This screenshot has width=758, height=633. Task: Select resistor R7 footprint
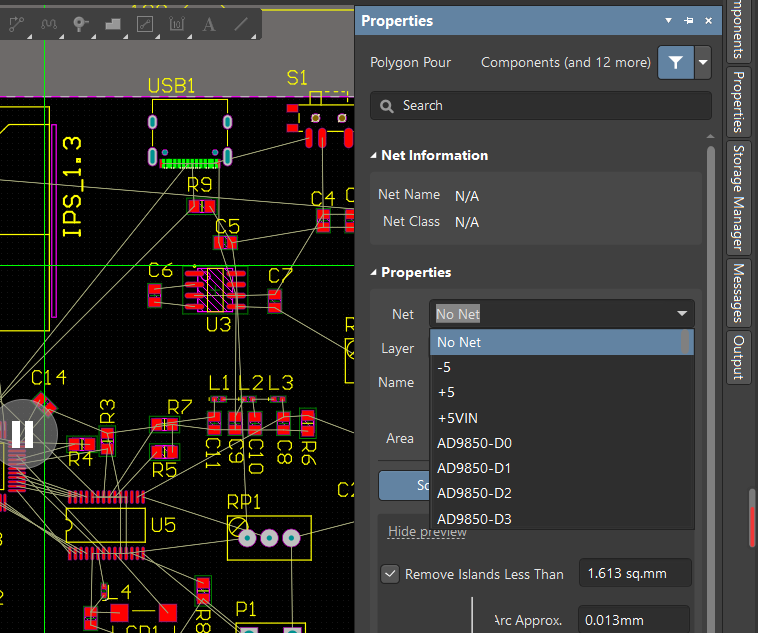(x=164, y=424)
